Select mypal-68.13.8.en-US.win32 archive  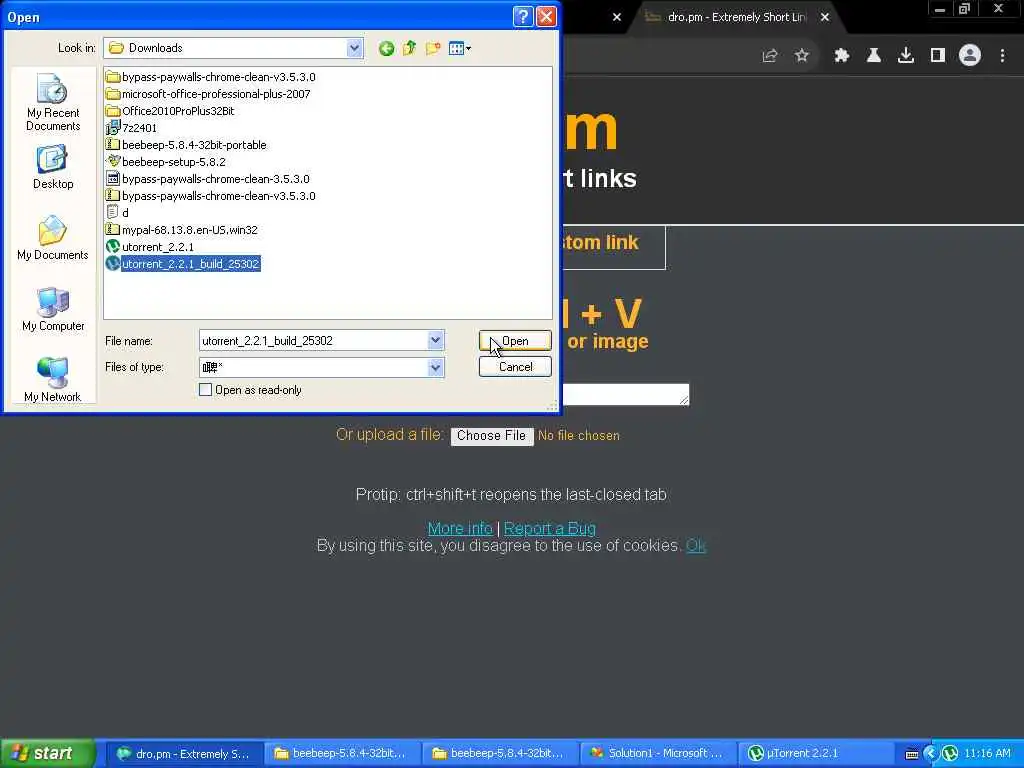[x=182, y=230]
